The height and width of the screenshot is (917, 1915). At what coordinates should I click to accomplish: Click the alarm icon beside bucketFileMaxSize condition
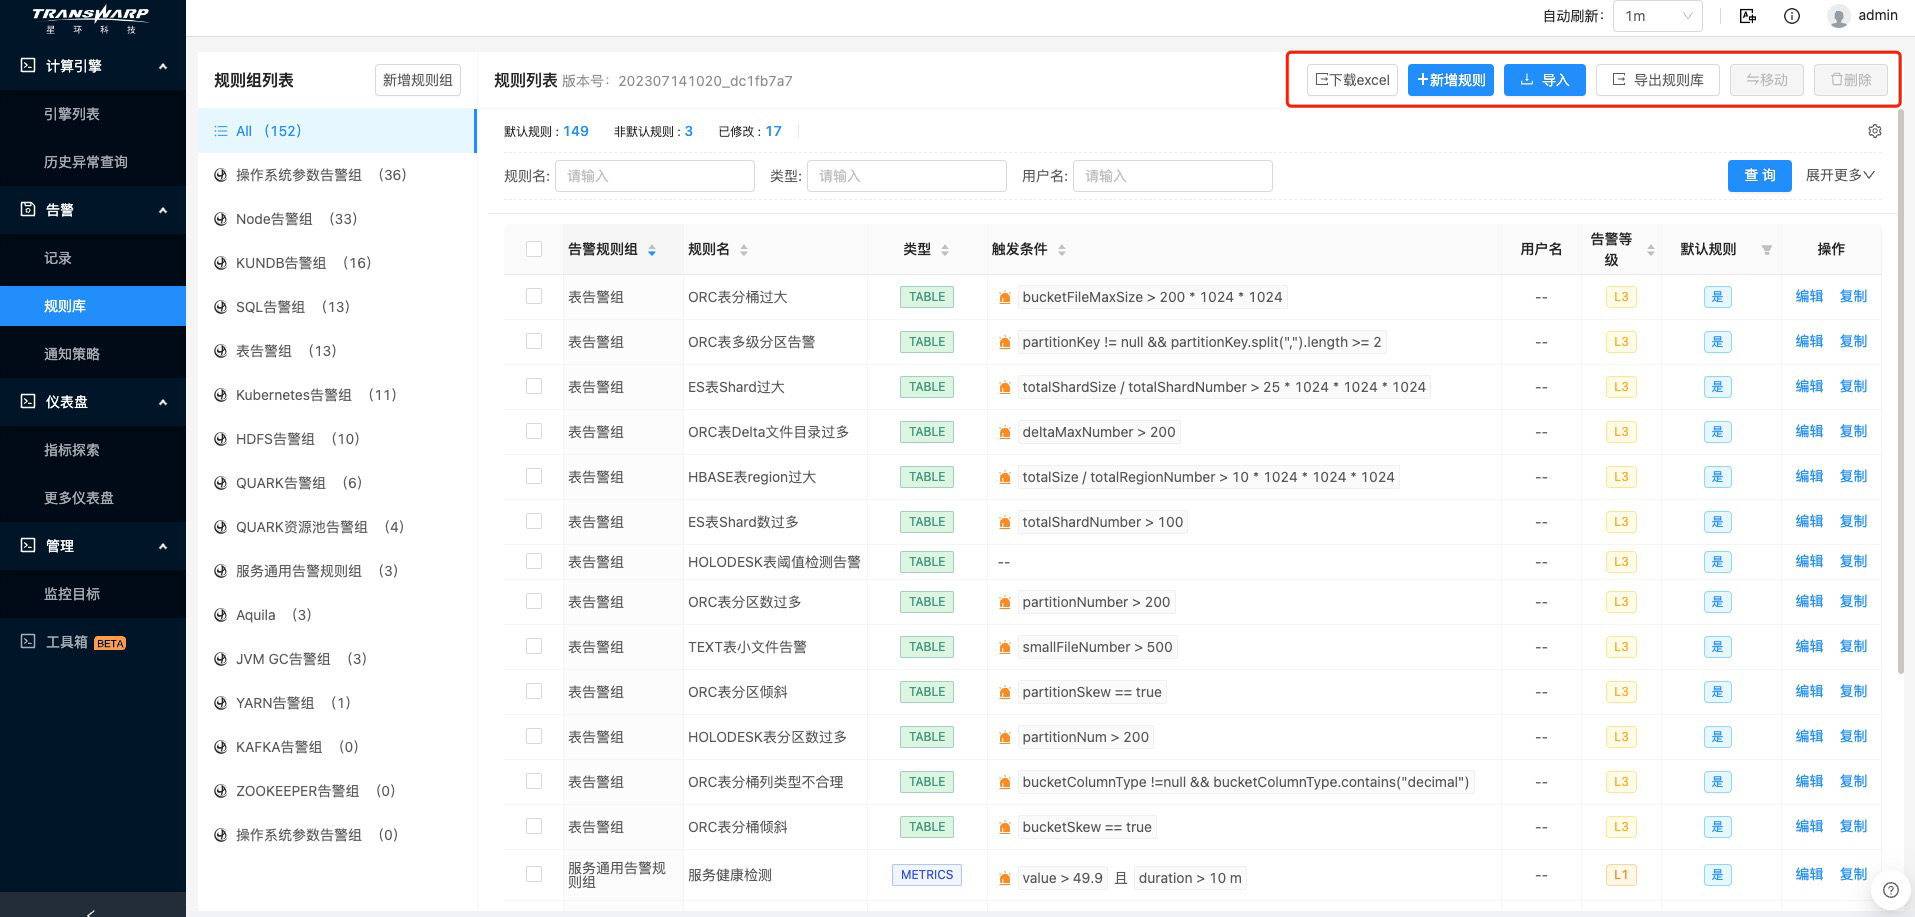tap(1004, 297)
